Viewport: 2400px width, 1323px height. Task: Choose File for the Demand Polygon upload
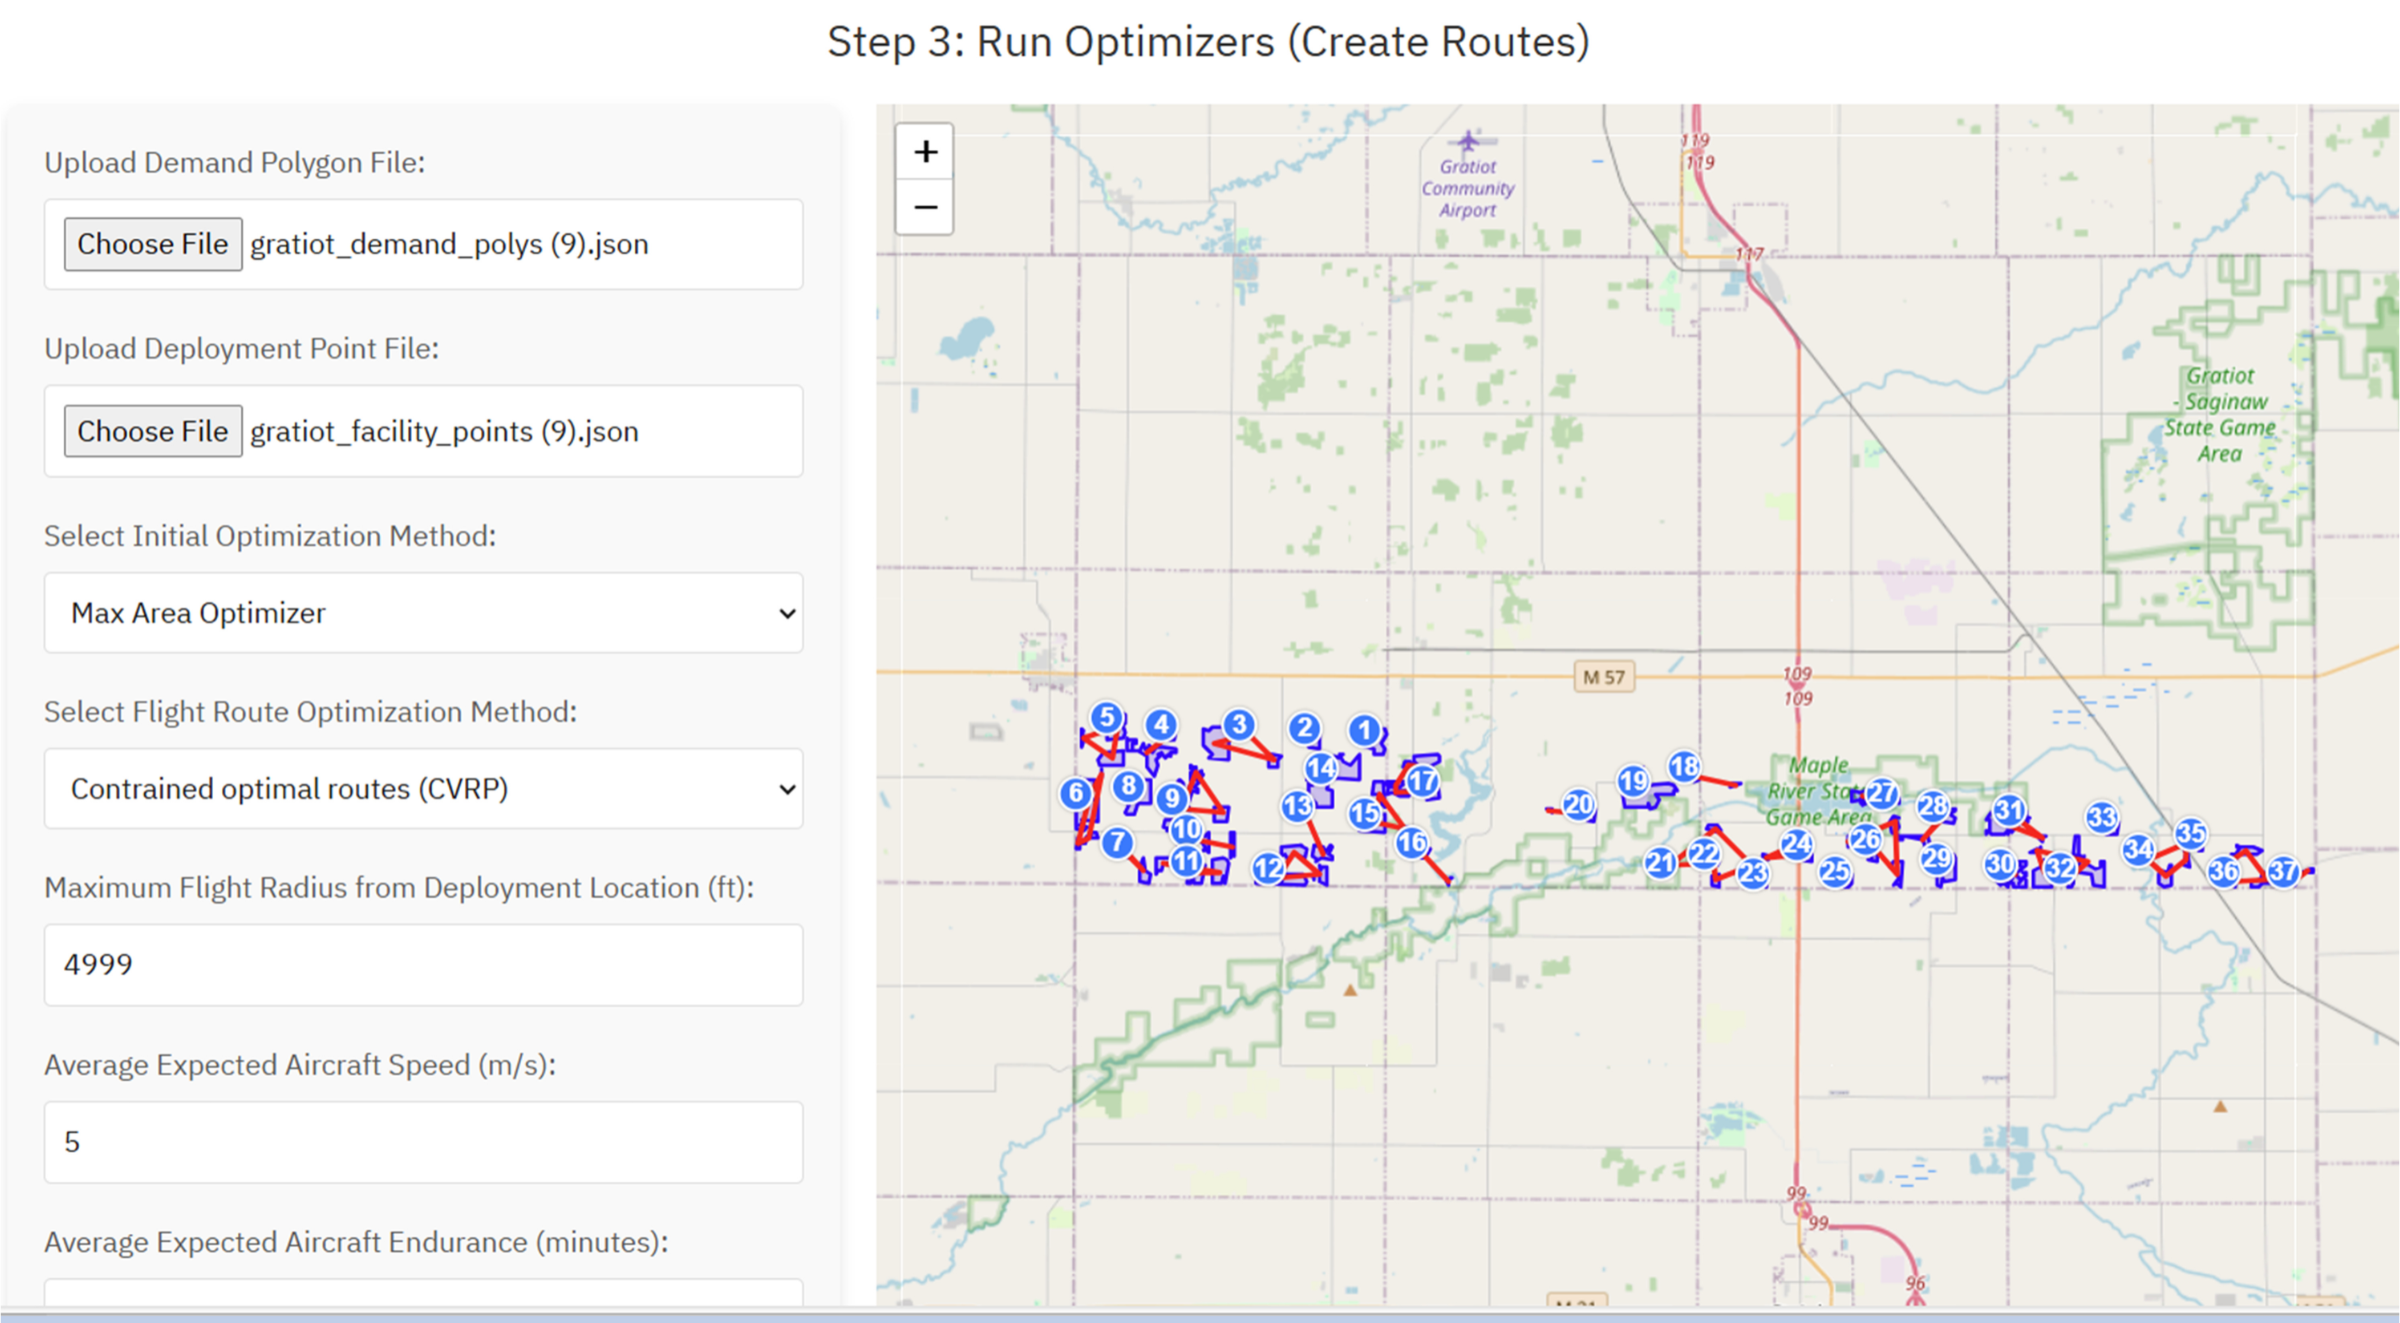[152, 244]
